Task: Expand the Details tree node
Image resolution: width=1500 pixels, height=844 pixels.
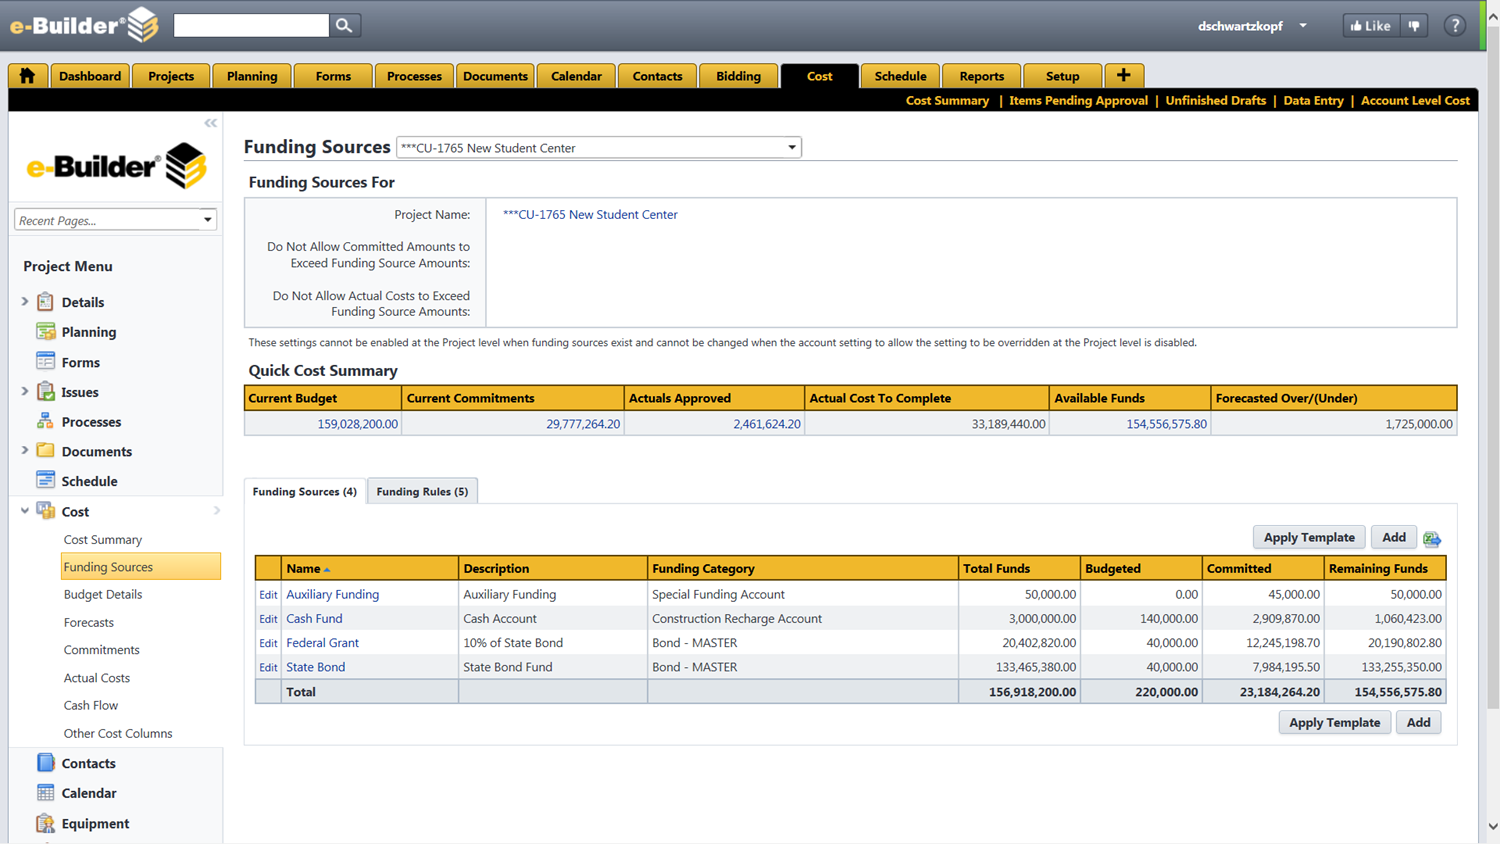Action: coord(25,301)
